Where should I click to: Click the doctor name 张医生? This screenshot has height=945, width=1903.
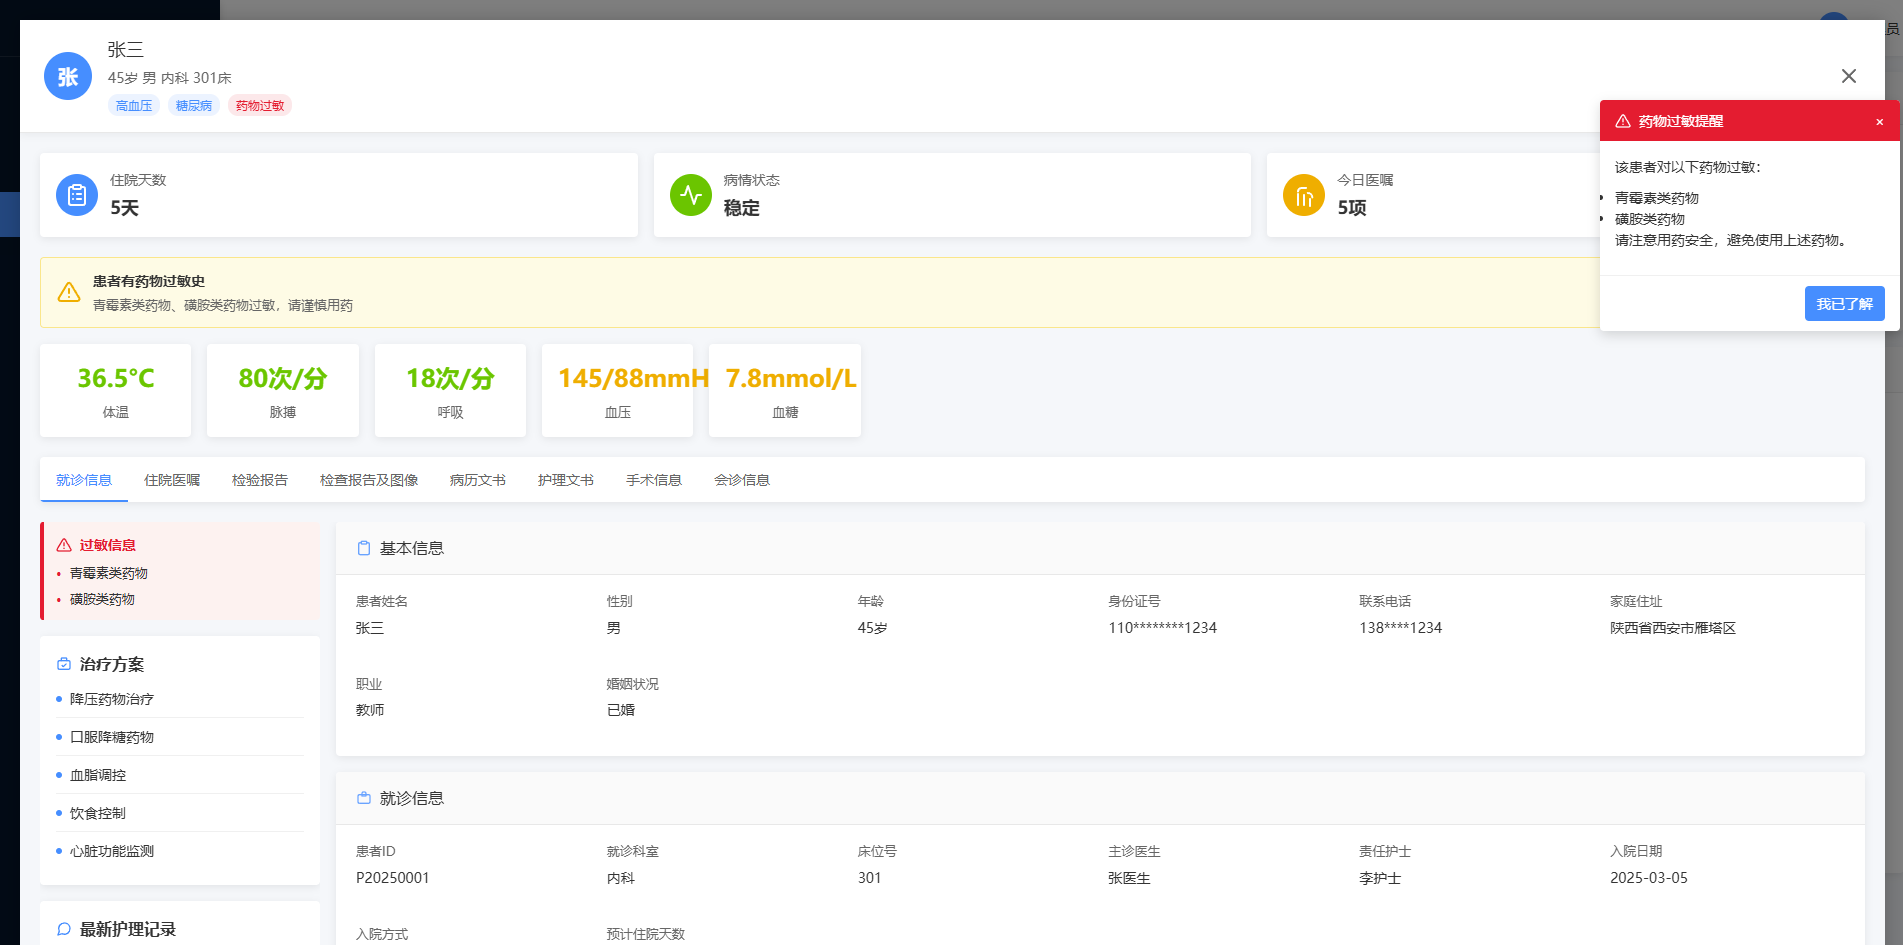(x=1129, y=878)
